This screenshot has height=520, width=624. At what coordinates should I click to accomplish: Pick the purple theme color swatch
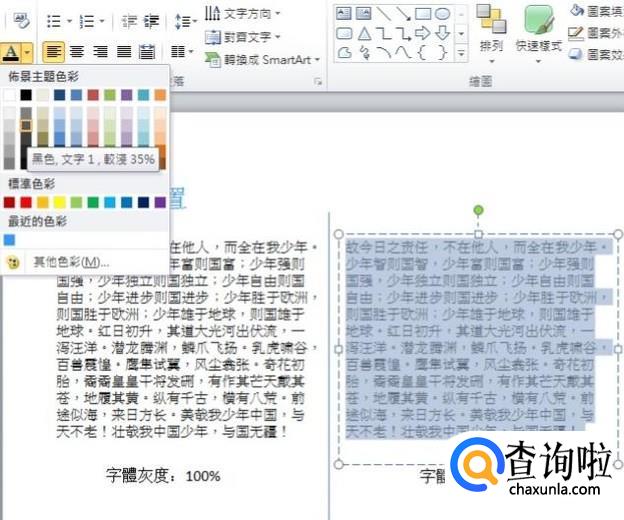tap(127, 95)
